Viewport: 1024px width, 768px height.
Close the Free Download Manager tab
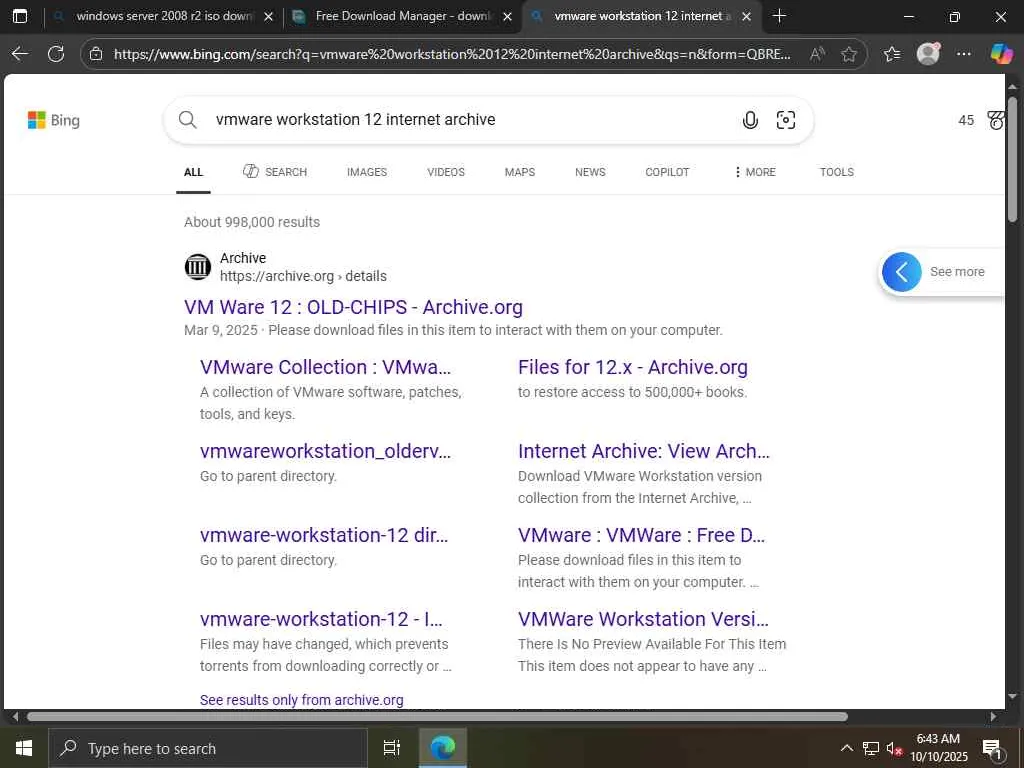point(507,17)
